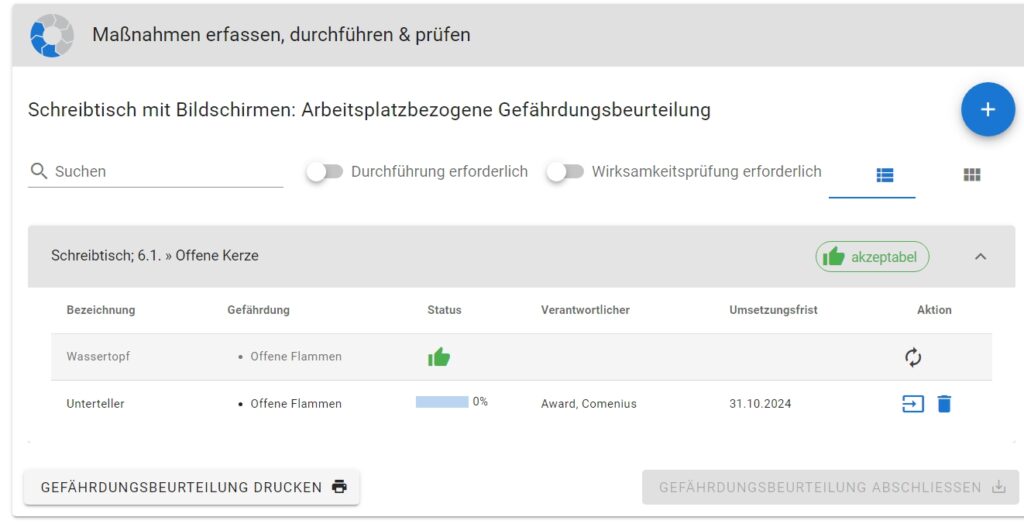This screenshot has height=524, width=1024.
Task: Click the akzeptabel status chip
Action: pyautogui.click(x=871, y=257)
